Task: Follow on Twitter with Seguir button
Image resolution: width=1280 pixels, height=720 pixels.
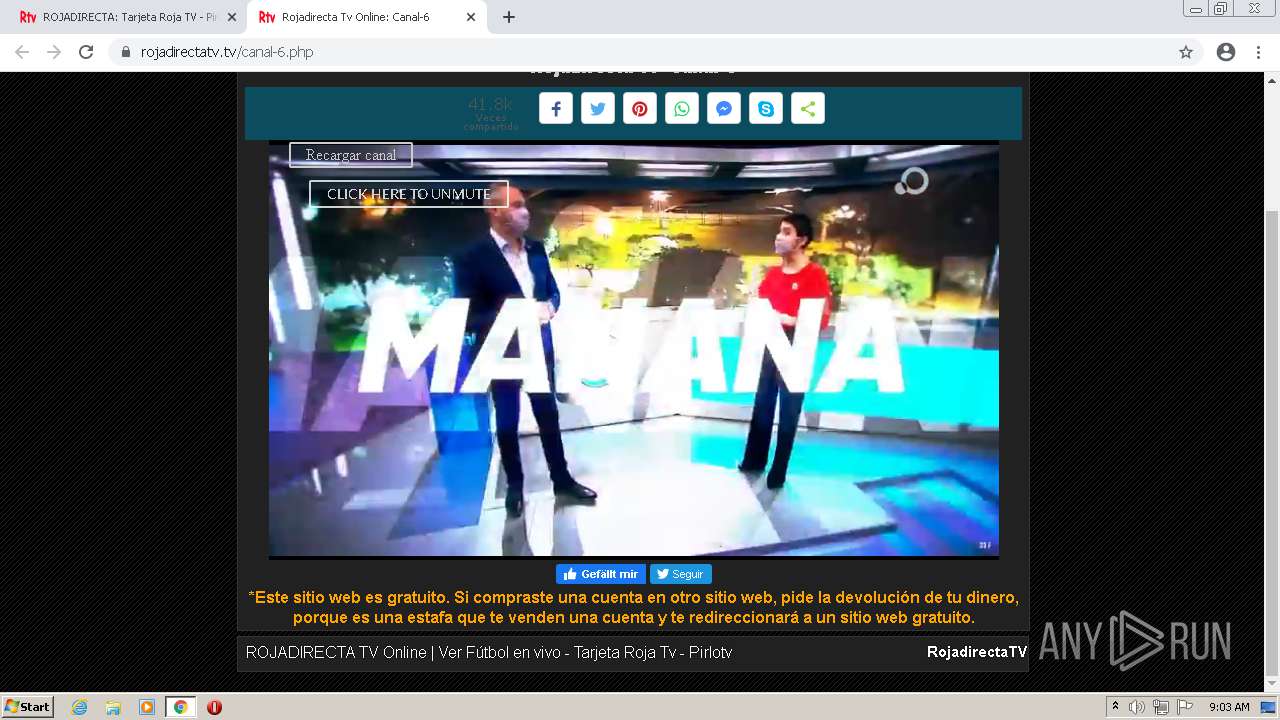Action: pos(680,574)
